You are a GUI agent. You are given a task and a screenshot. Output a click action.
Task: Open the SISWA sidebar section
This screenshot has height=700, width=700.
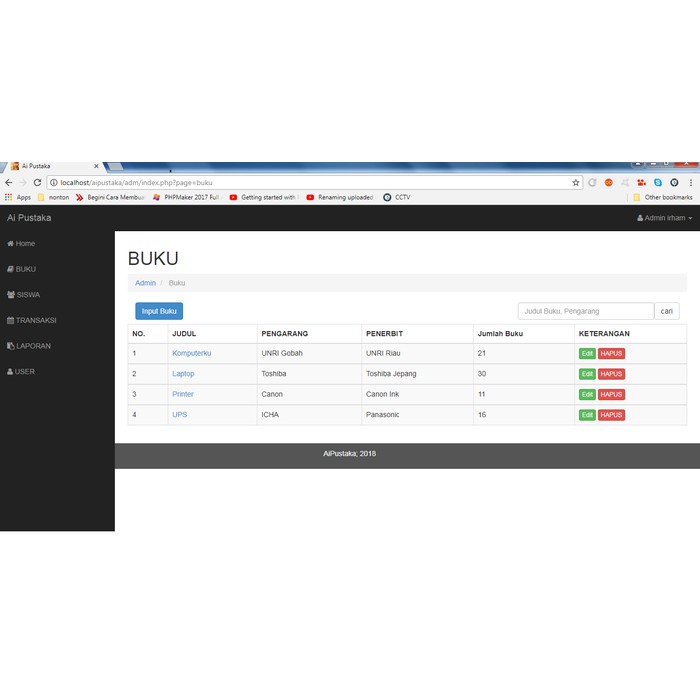click(24, 295)
